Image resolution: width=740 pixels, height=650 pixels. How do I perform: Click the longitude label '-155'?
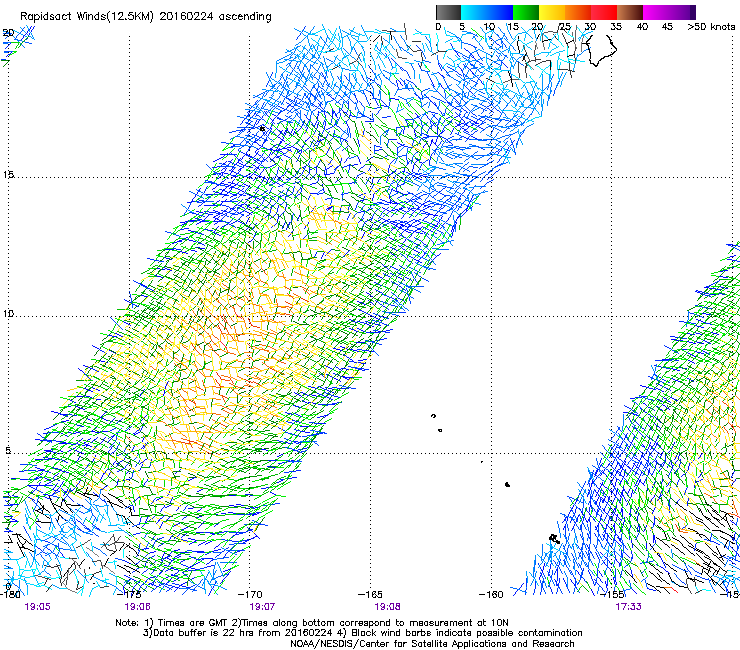tap(612, 594)
